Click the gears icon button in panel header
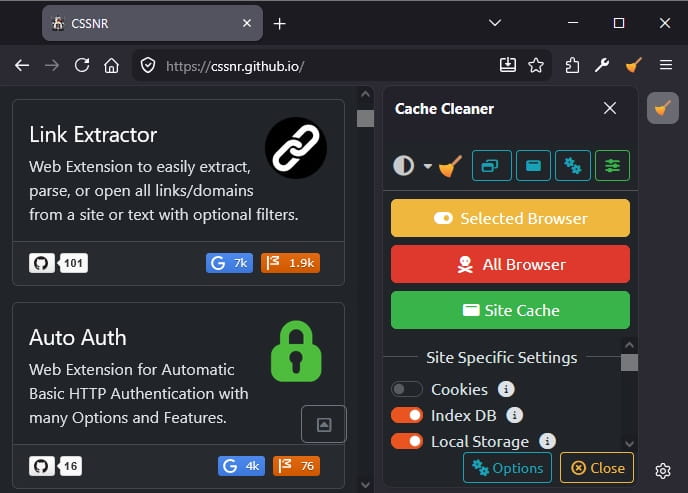Screen dimensions: 688x493 click(x=573, y=165)
